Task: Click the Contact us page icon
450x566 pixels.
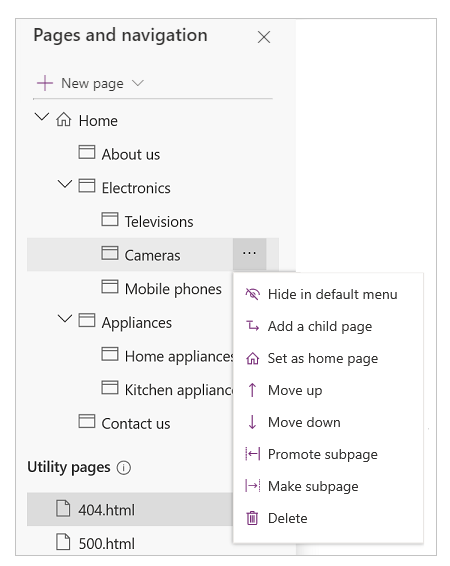Action: tap(87, 421)
